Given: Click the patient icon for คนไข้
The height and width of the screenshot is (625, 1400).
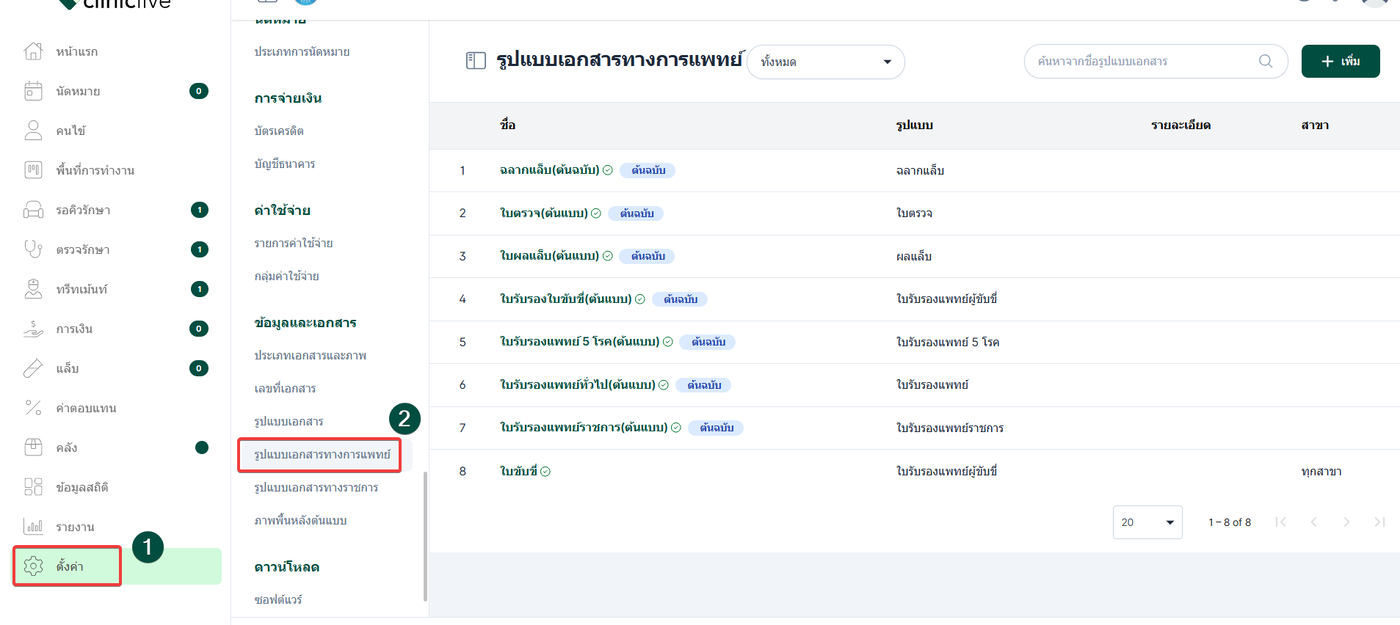Looking at the screenshot, I should [33, 130].
